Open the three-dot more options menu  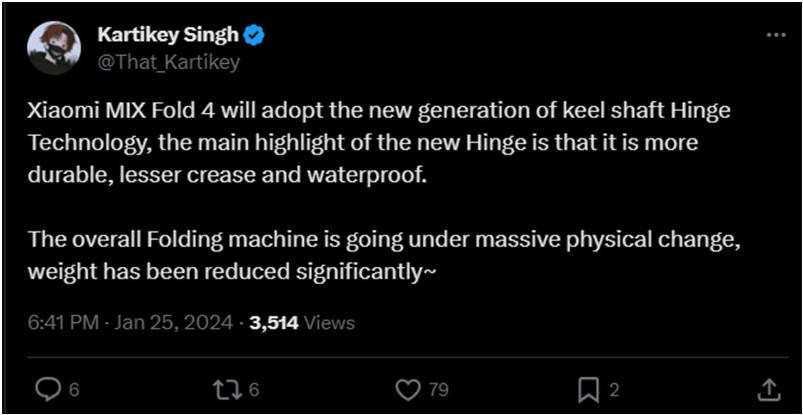(x=775, y=35)
